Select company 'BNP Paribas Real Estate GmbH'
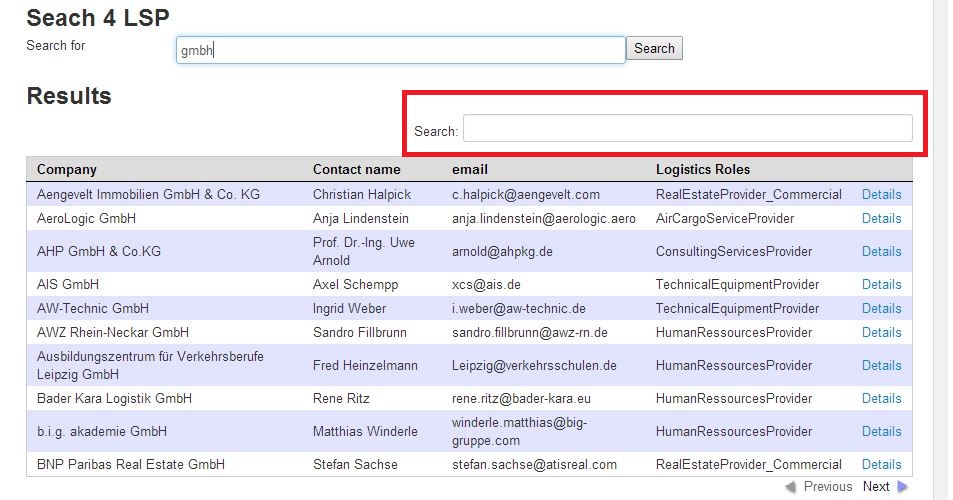Image resolution: width=953 pixels, height=500 pixels. coord(131,464)
